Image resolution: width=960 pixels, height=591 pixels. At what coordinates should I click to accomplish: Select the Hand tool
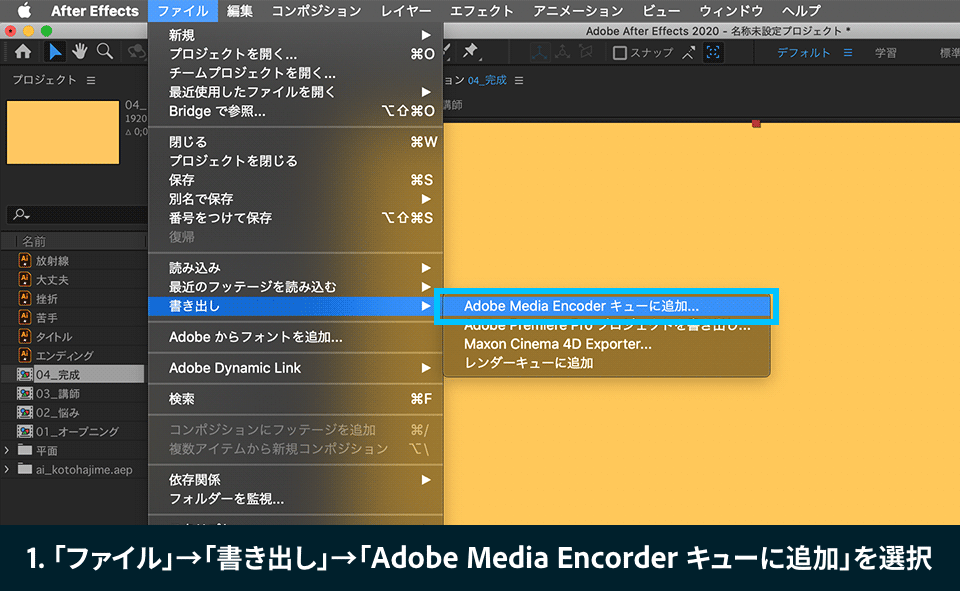pyautogui.click(x=80, y=52)
